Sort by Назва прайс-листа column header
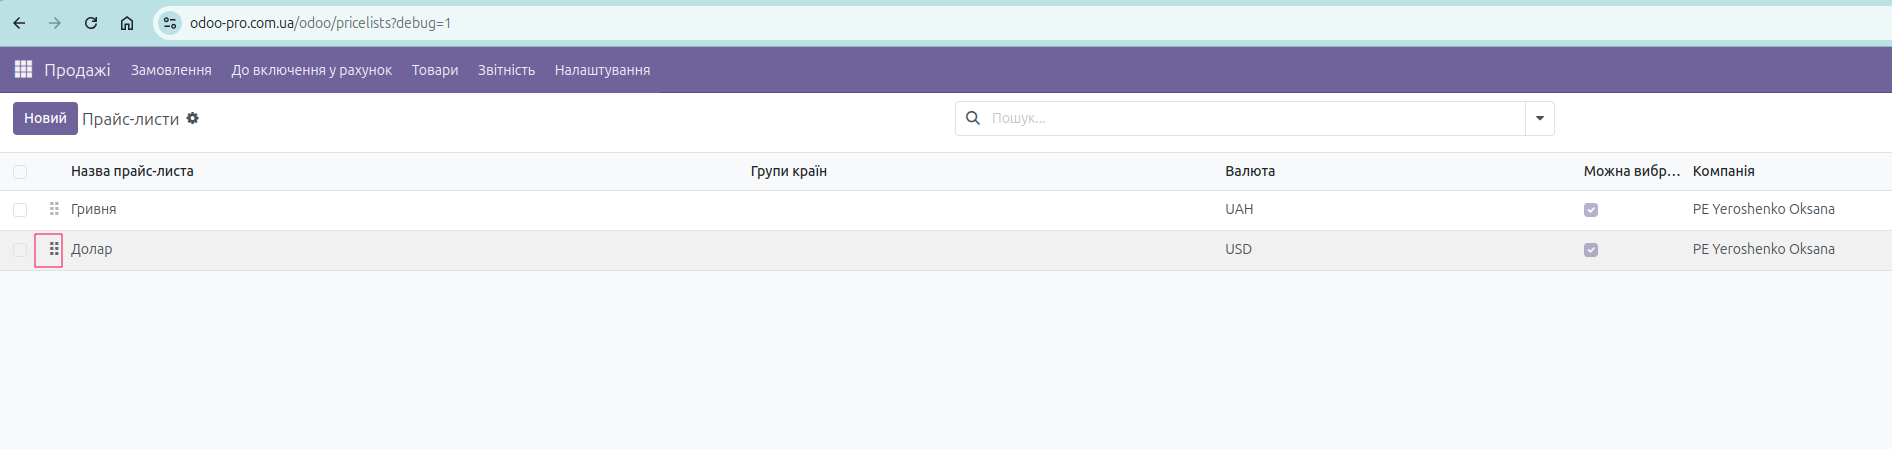The height and width of the screenshot is (449, 1892). [x=132, y=171]
